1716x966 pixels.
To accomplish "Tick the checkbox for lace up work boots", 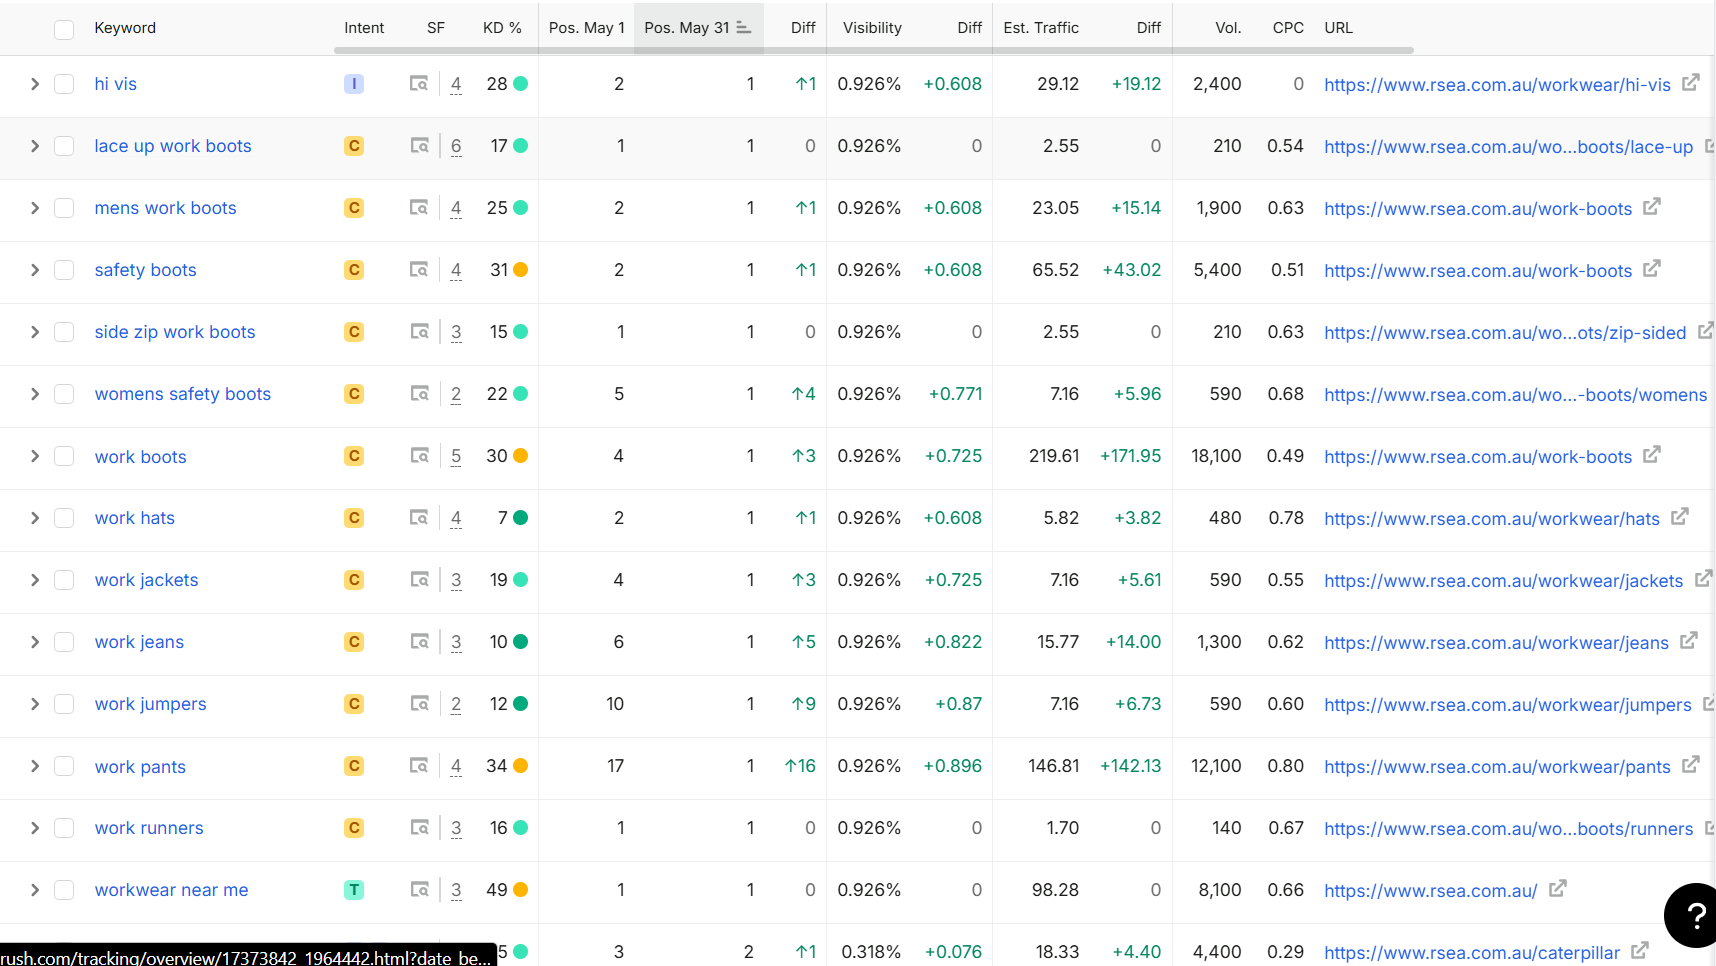I will tap(64, 146).
